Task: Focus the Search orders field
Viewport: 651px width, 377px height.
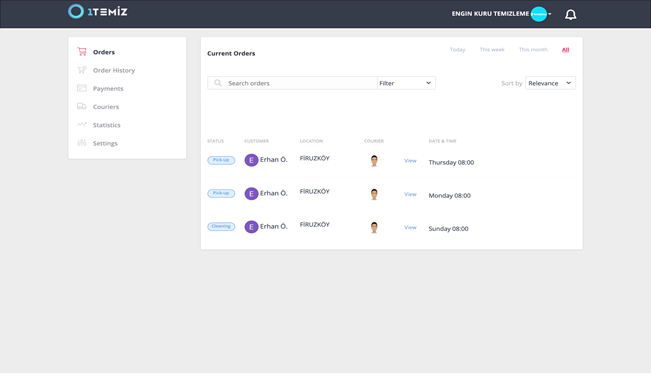Action: [292, 83]
